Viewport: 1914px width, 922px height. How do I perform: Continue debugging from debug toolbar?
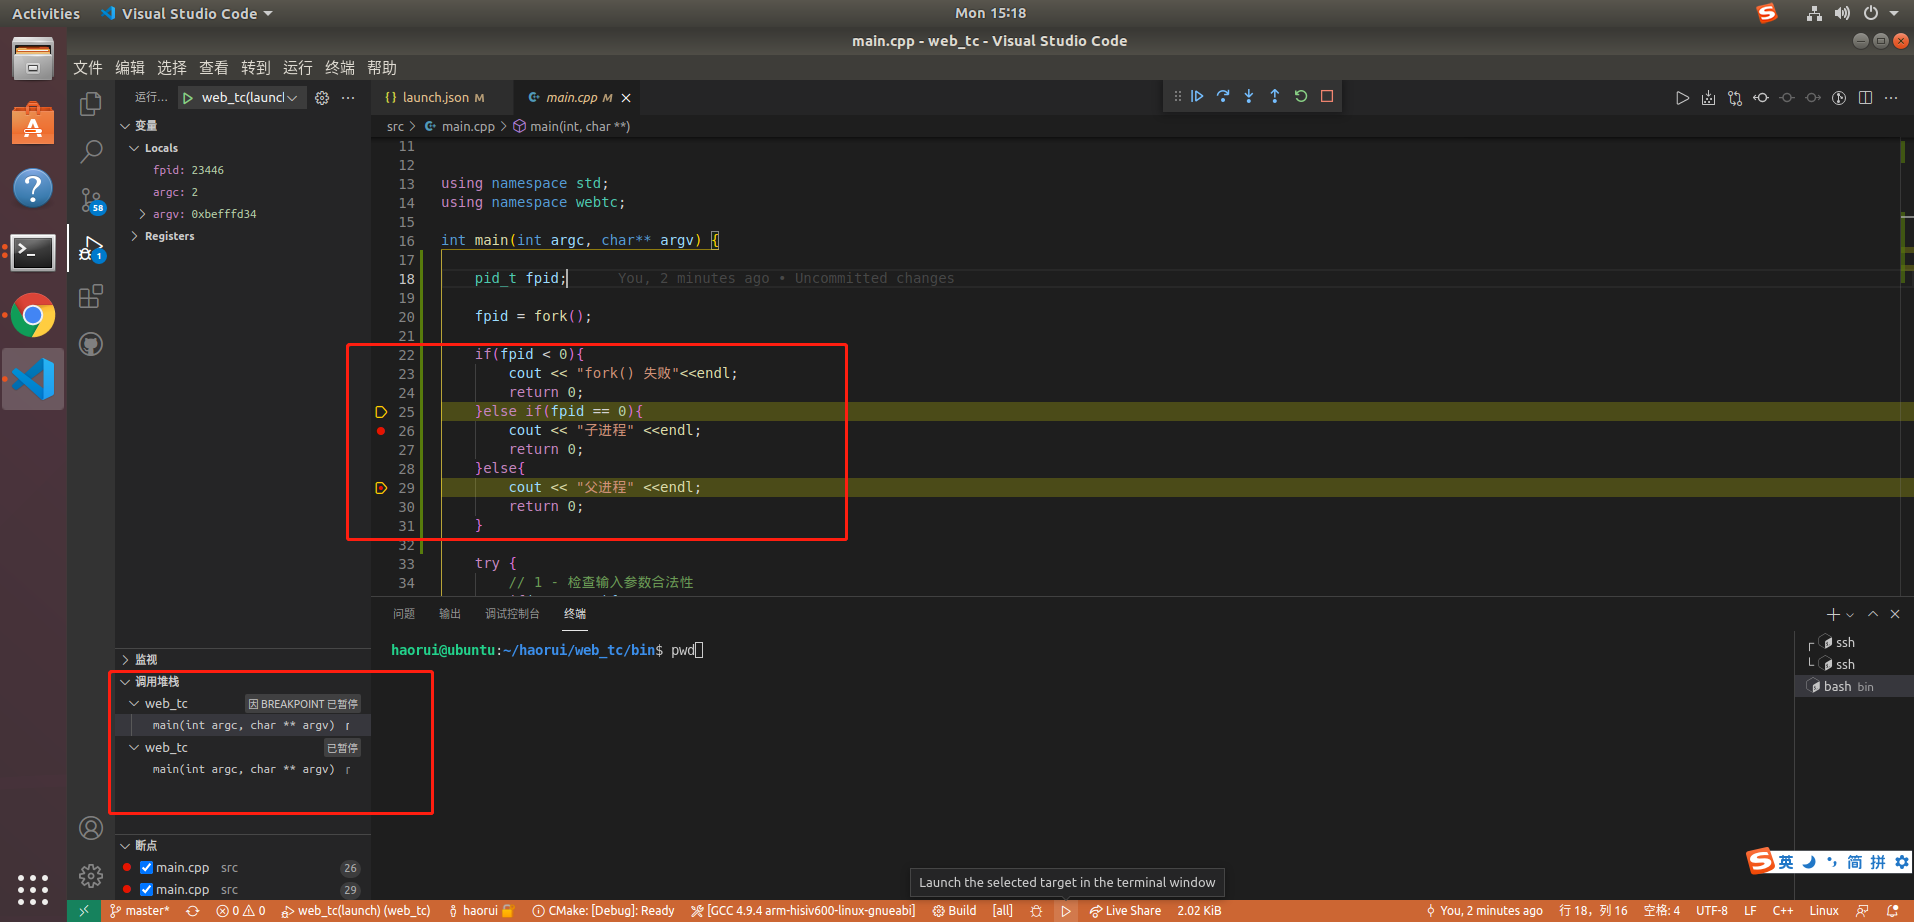pyautogui.click(x=1197, y=96)
